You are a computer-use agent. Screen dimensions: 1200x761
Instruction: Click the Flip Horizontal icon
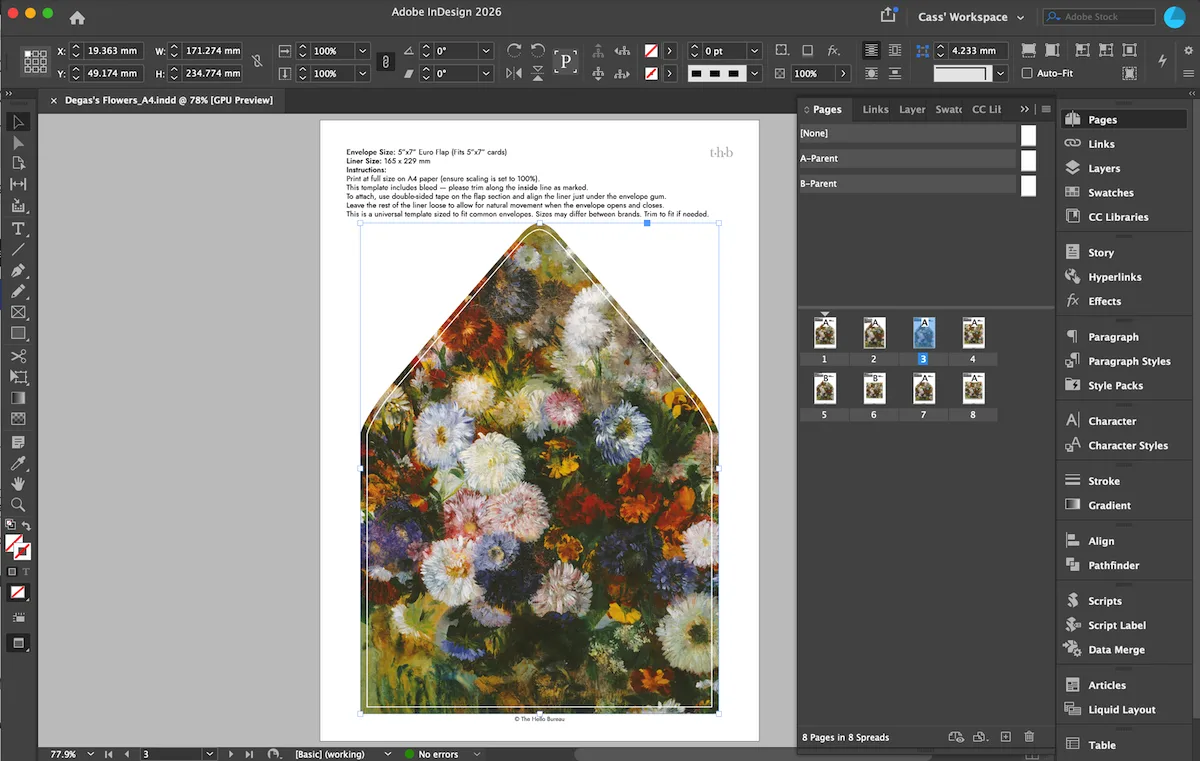(x=514, y=73)
